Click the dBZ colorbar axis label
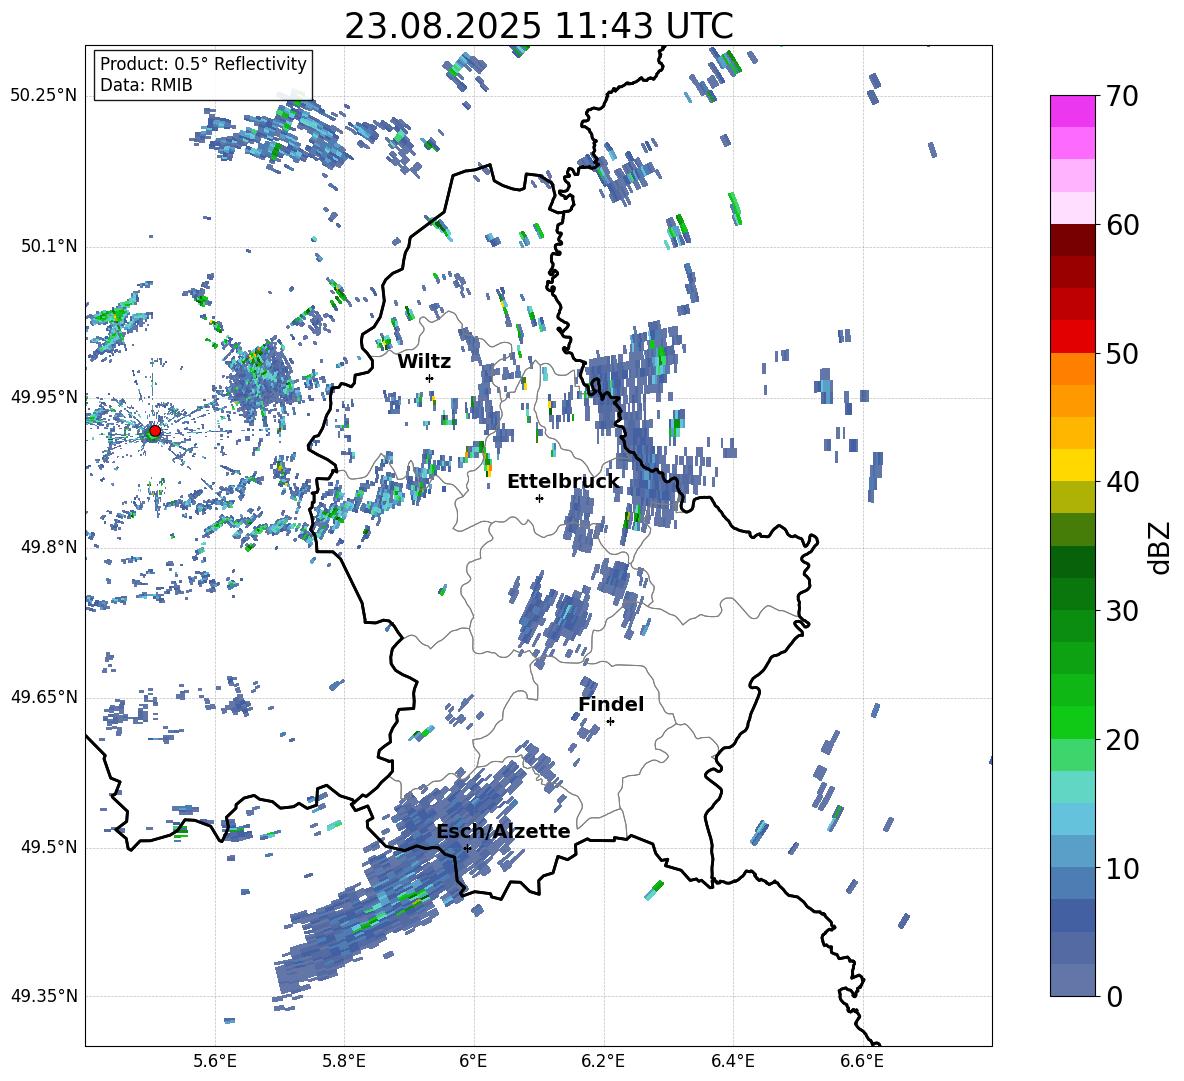1184x1081 pixels. [1161, 547]
